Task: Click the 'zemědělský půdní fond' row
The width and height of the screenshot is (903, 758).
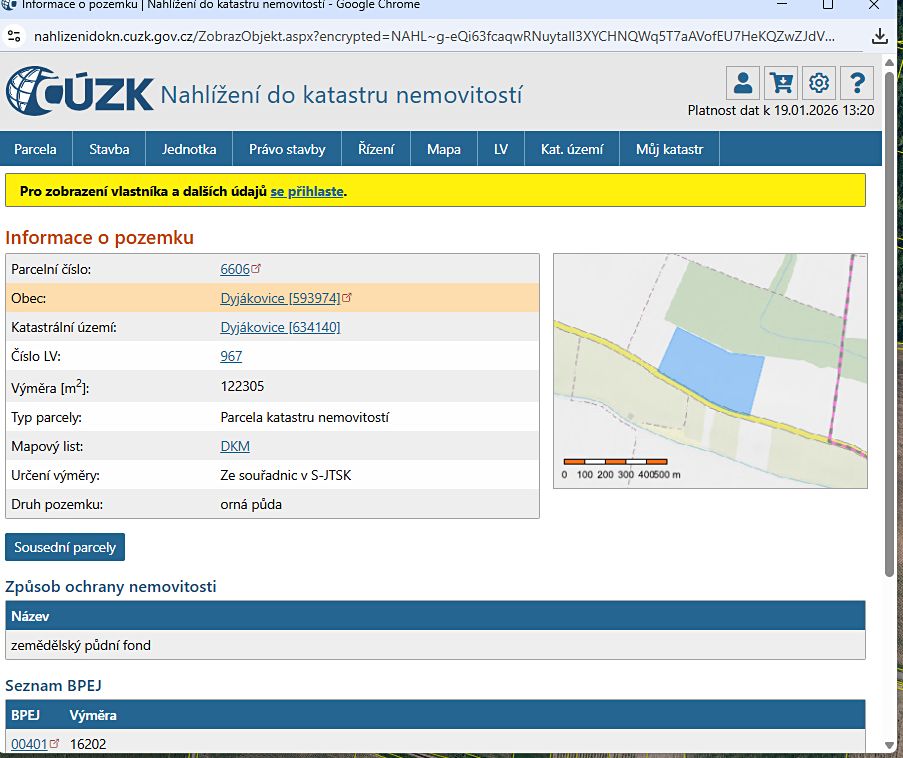Action: [x=435, y=645]
